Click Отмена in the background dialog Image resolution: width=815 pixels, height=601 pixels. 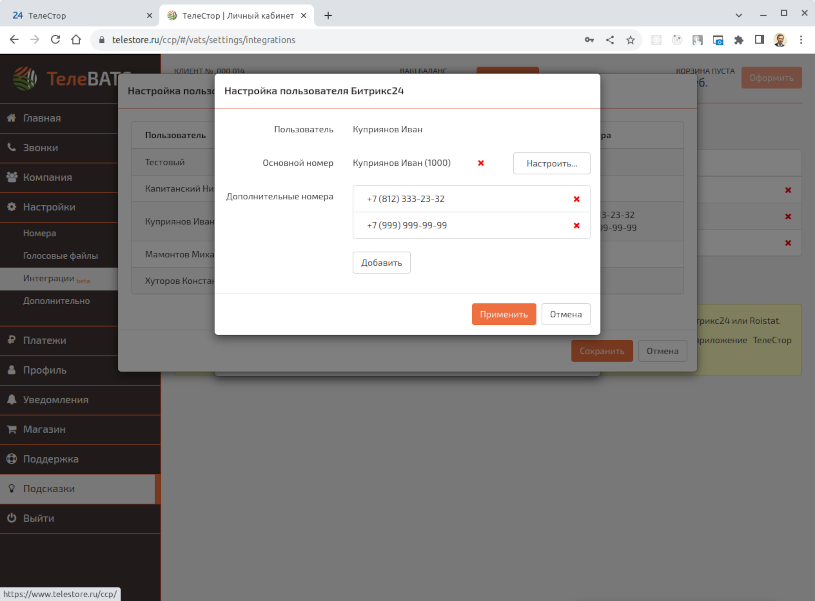[x=662, y=351]
